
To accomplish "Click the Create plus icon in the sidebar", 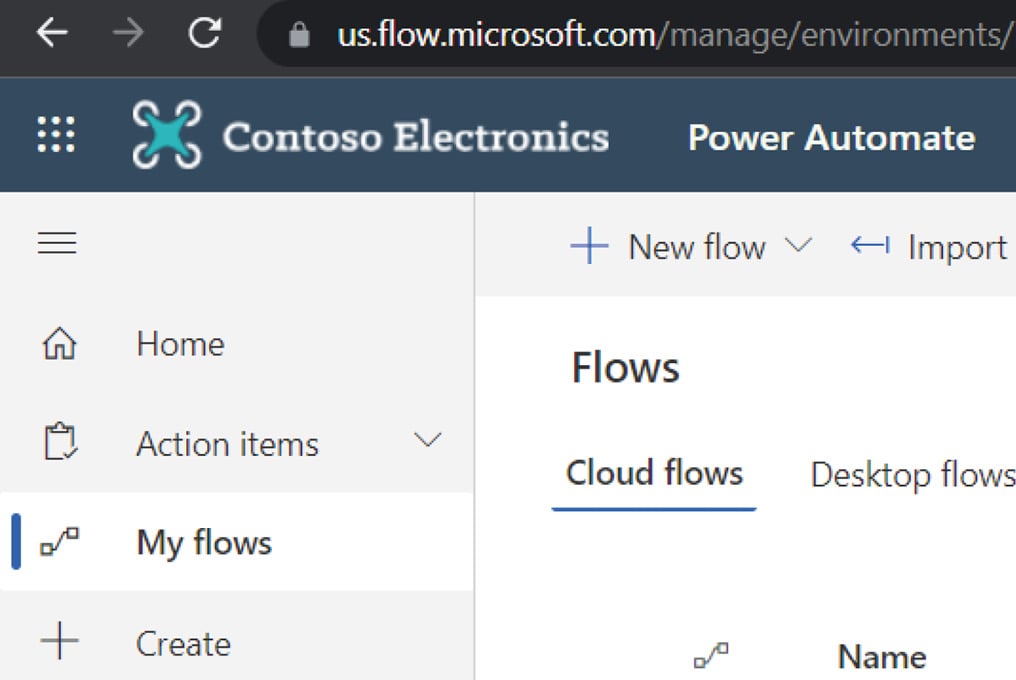I will (x=59, y=642).
